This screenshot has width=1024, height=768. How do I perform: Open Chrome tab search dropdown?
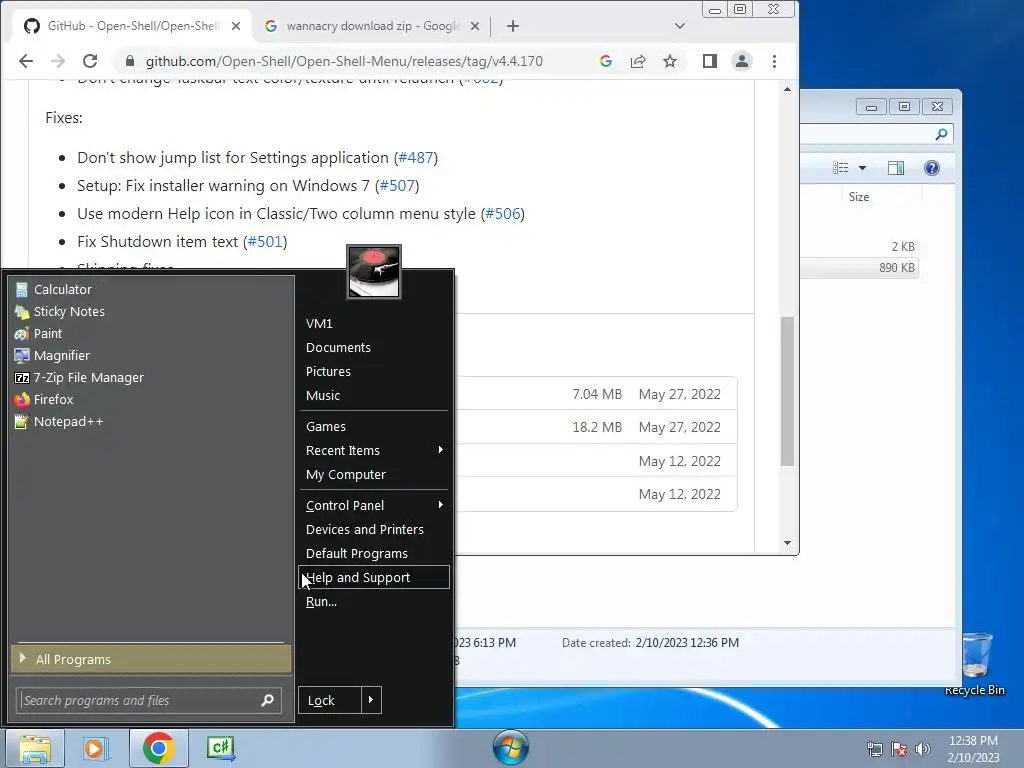pos(680,26)
